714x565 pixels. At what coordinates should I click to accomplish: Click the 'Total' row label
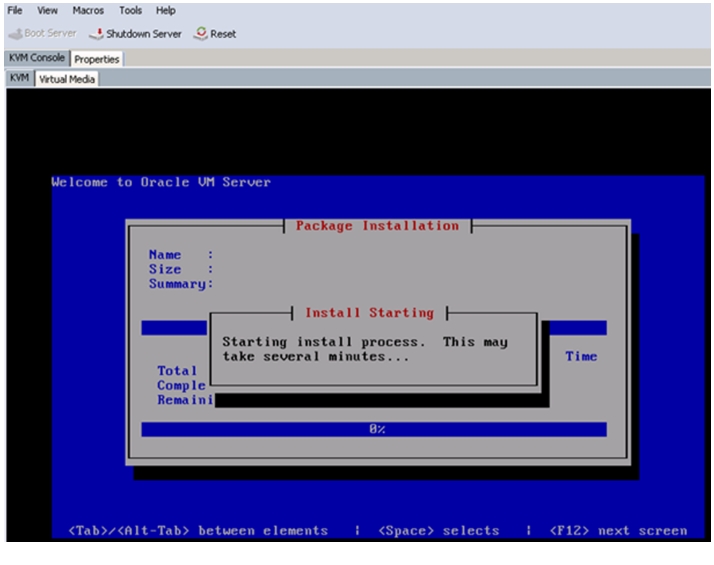point(177,371)
